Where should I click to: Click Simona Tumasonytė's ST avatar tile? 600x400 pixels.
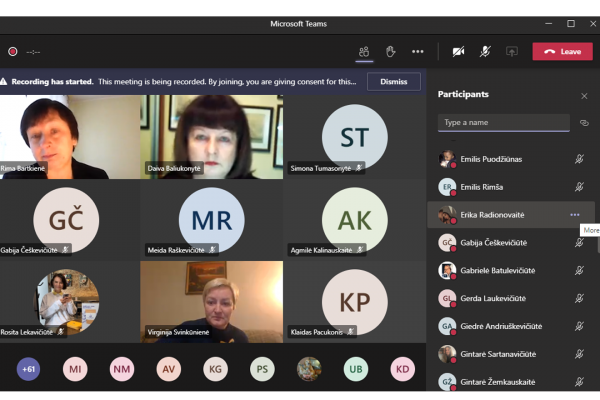(x=355, y=137)
